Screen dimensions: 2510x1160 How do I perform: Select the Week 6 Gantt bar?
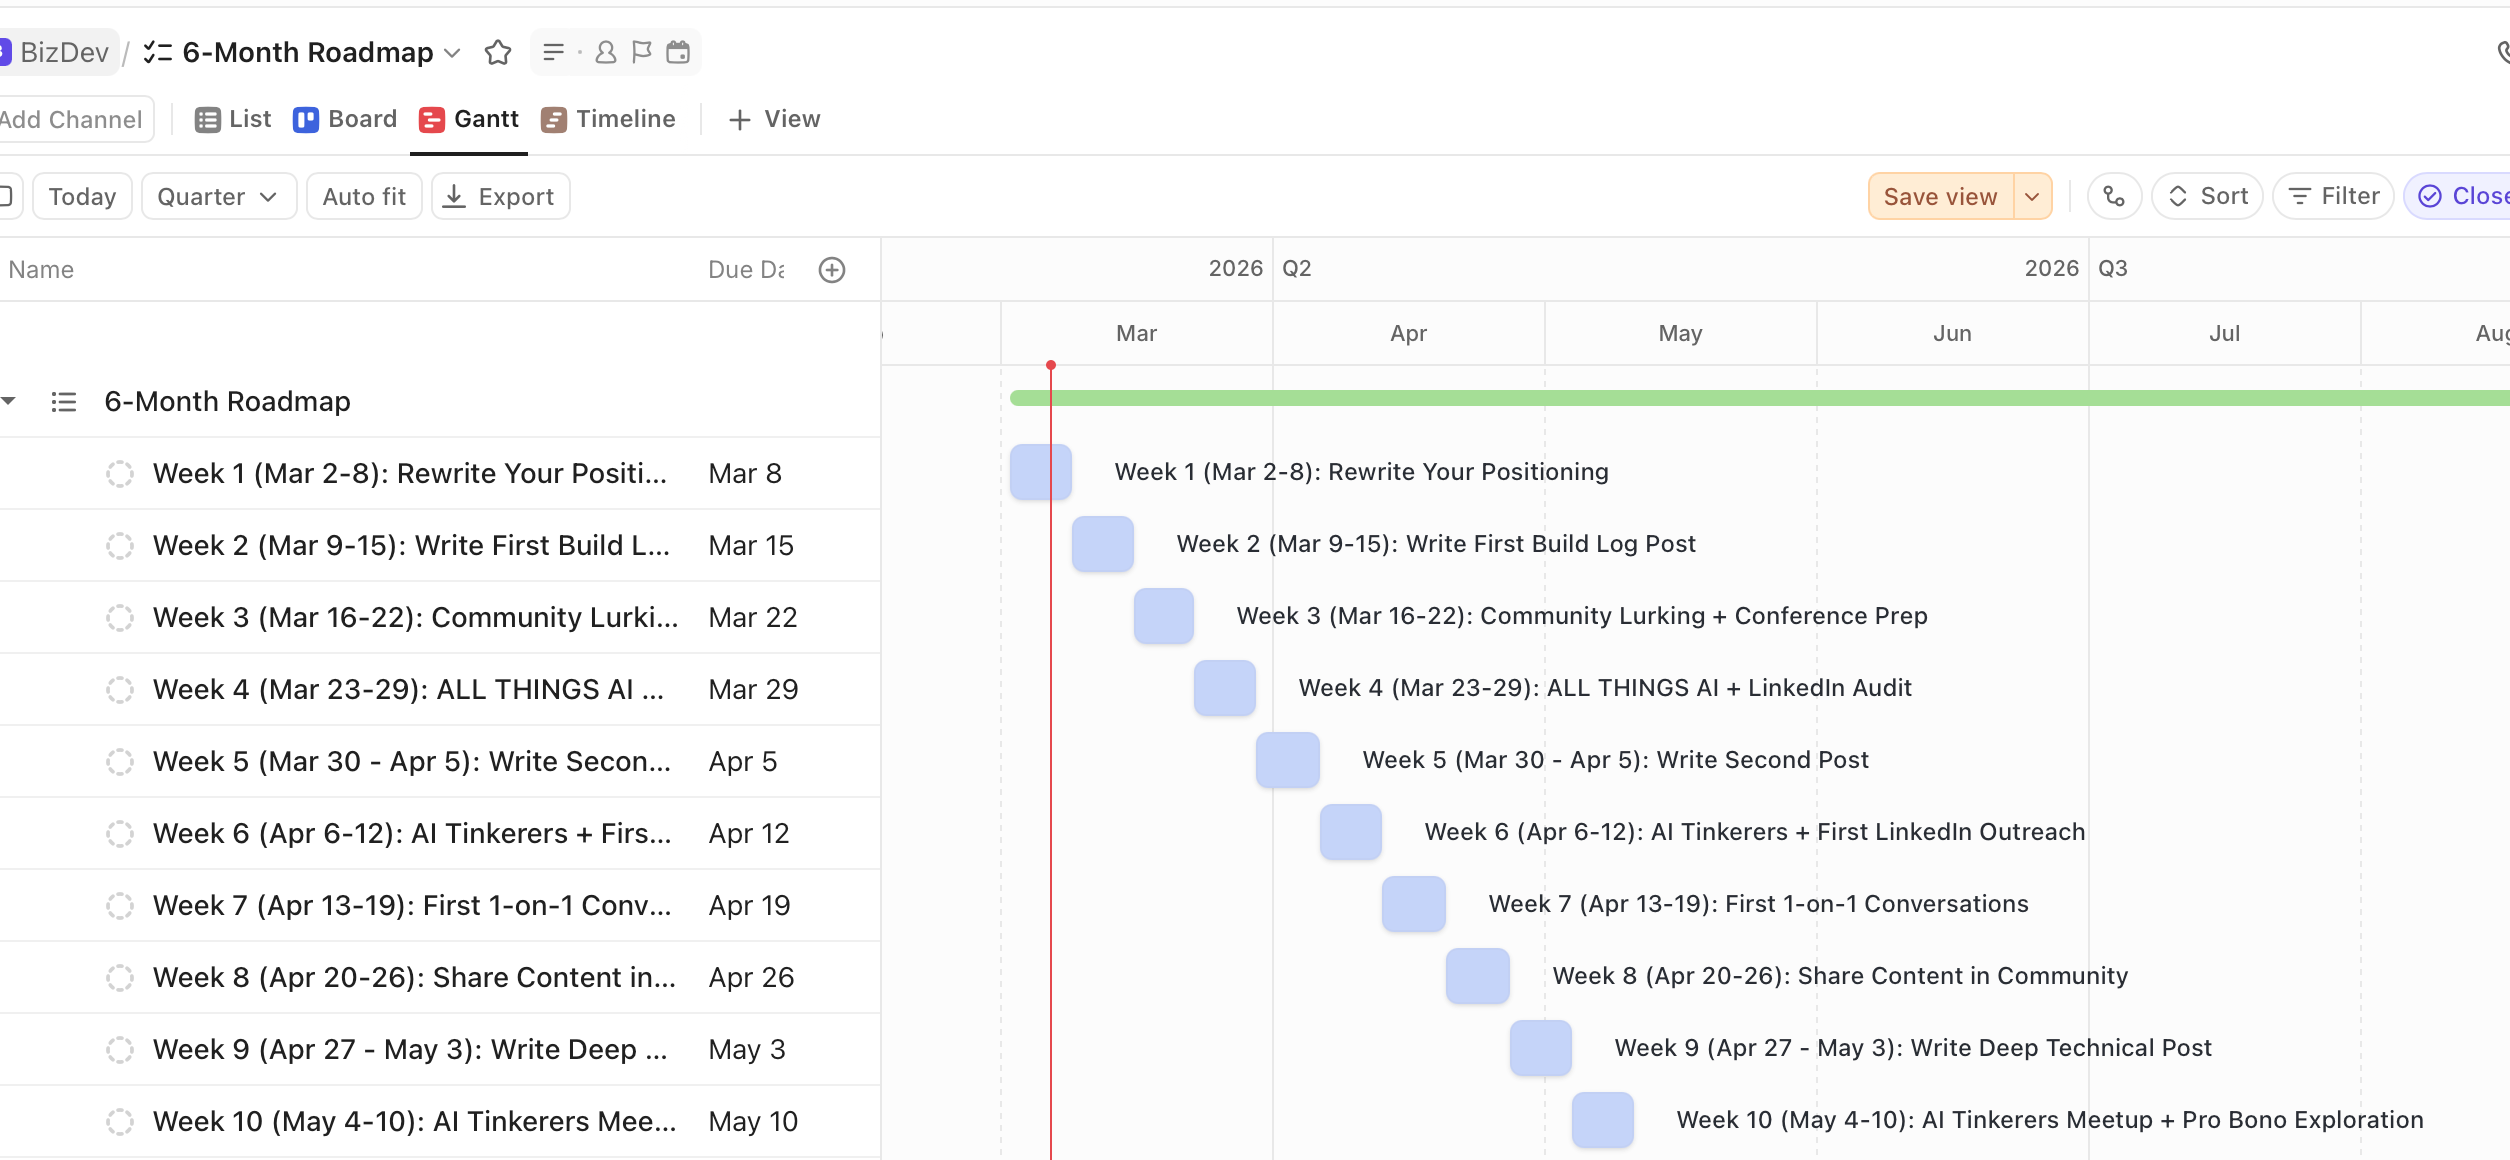point(1350,832)
